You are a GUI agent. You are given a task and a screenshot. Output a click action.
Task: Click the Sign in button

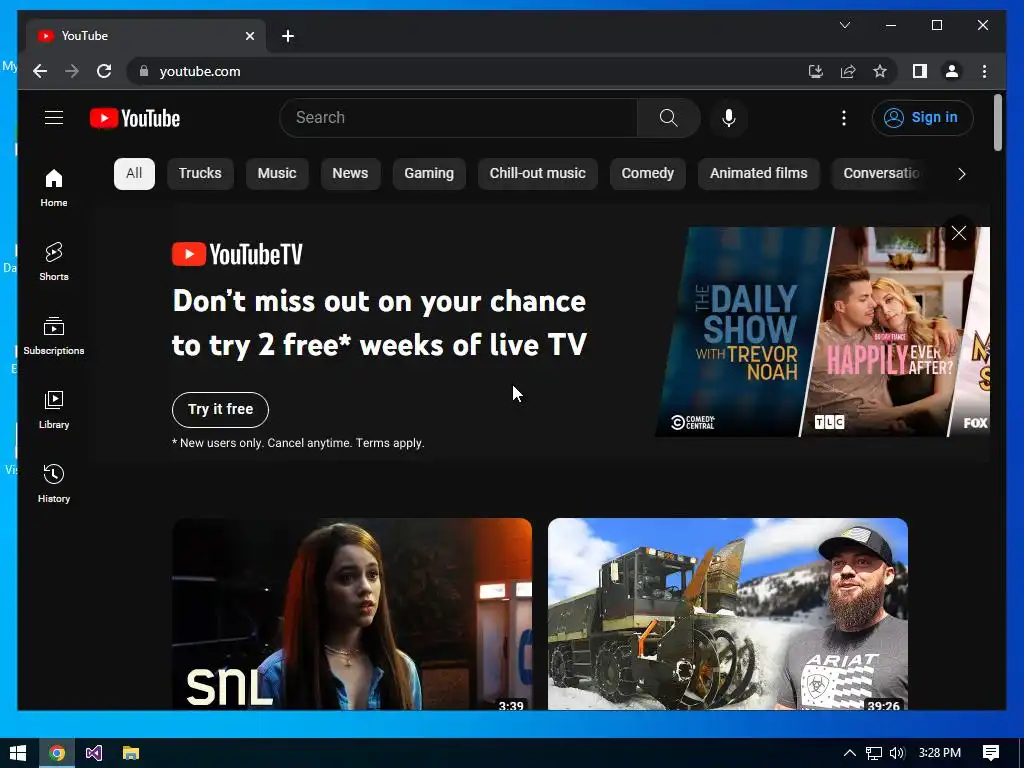point(922,118)
